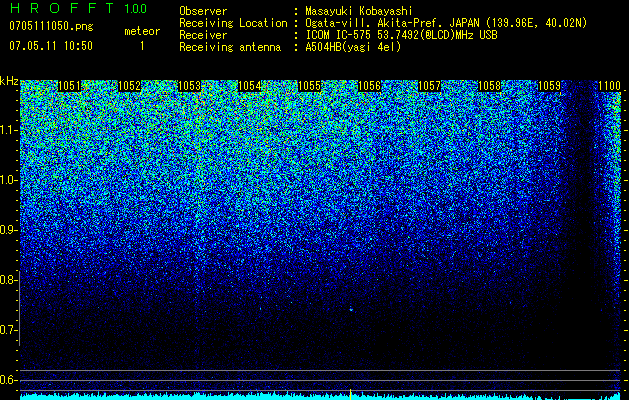Select the Ogata-vill. Akita-Pref. JAPAN location text
The height and width of the screenshot is (400, 629).
(x=446, y=23)
